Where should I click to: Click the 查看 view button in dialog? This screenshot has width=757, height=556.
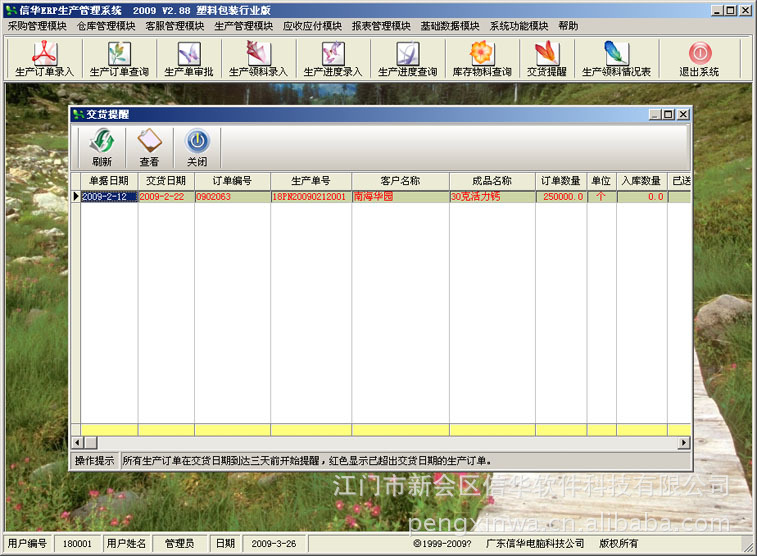pyautogui.click(x=149, y=148)
